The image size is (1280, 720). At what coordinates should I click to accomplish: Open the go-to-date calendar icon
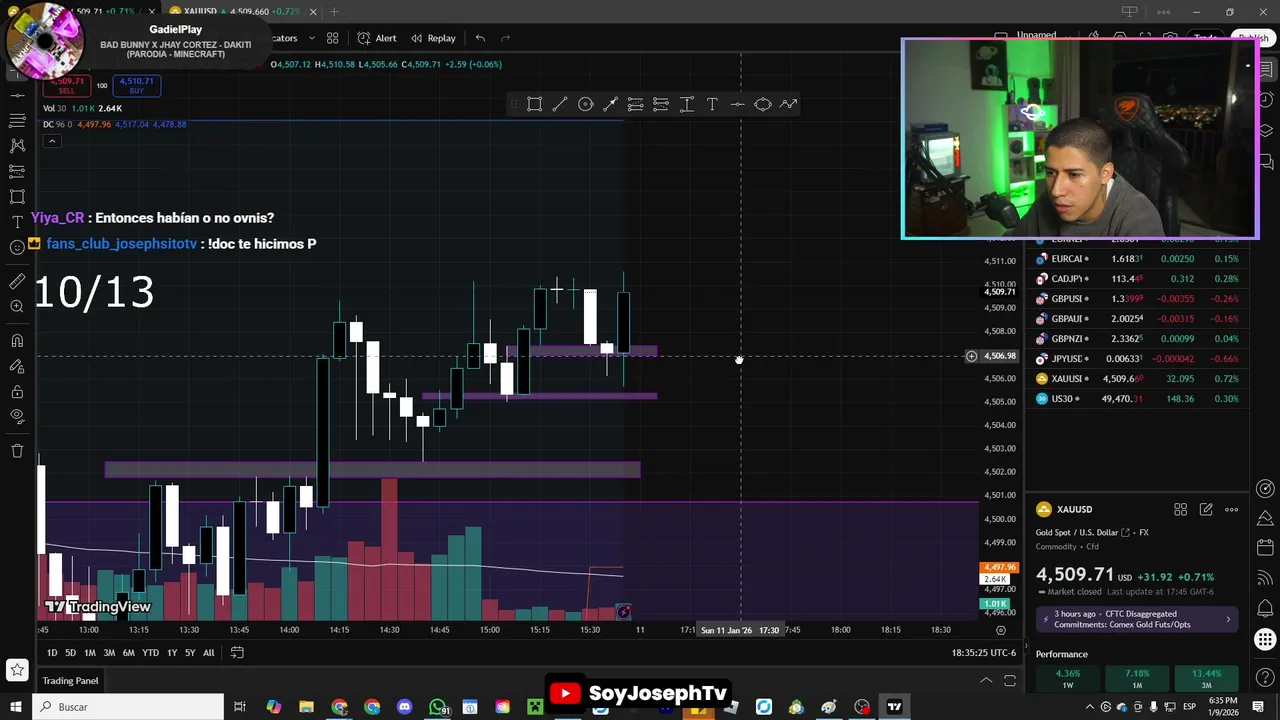pos(237,653)
